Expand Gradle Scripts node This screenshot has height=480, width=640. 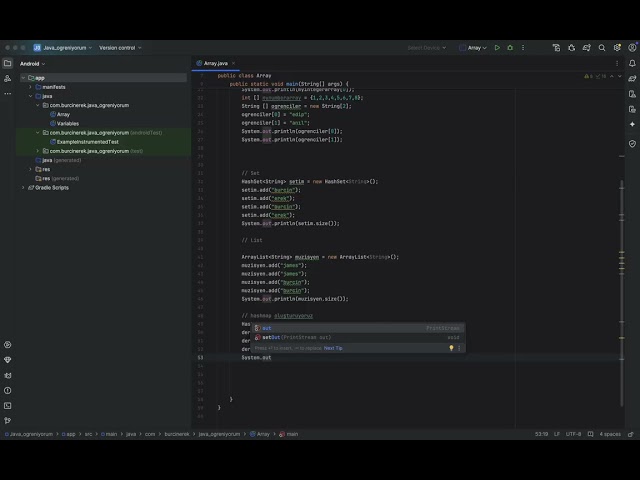pyautogui.click(x=23, y=188)
